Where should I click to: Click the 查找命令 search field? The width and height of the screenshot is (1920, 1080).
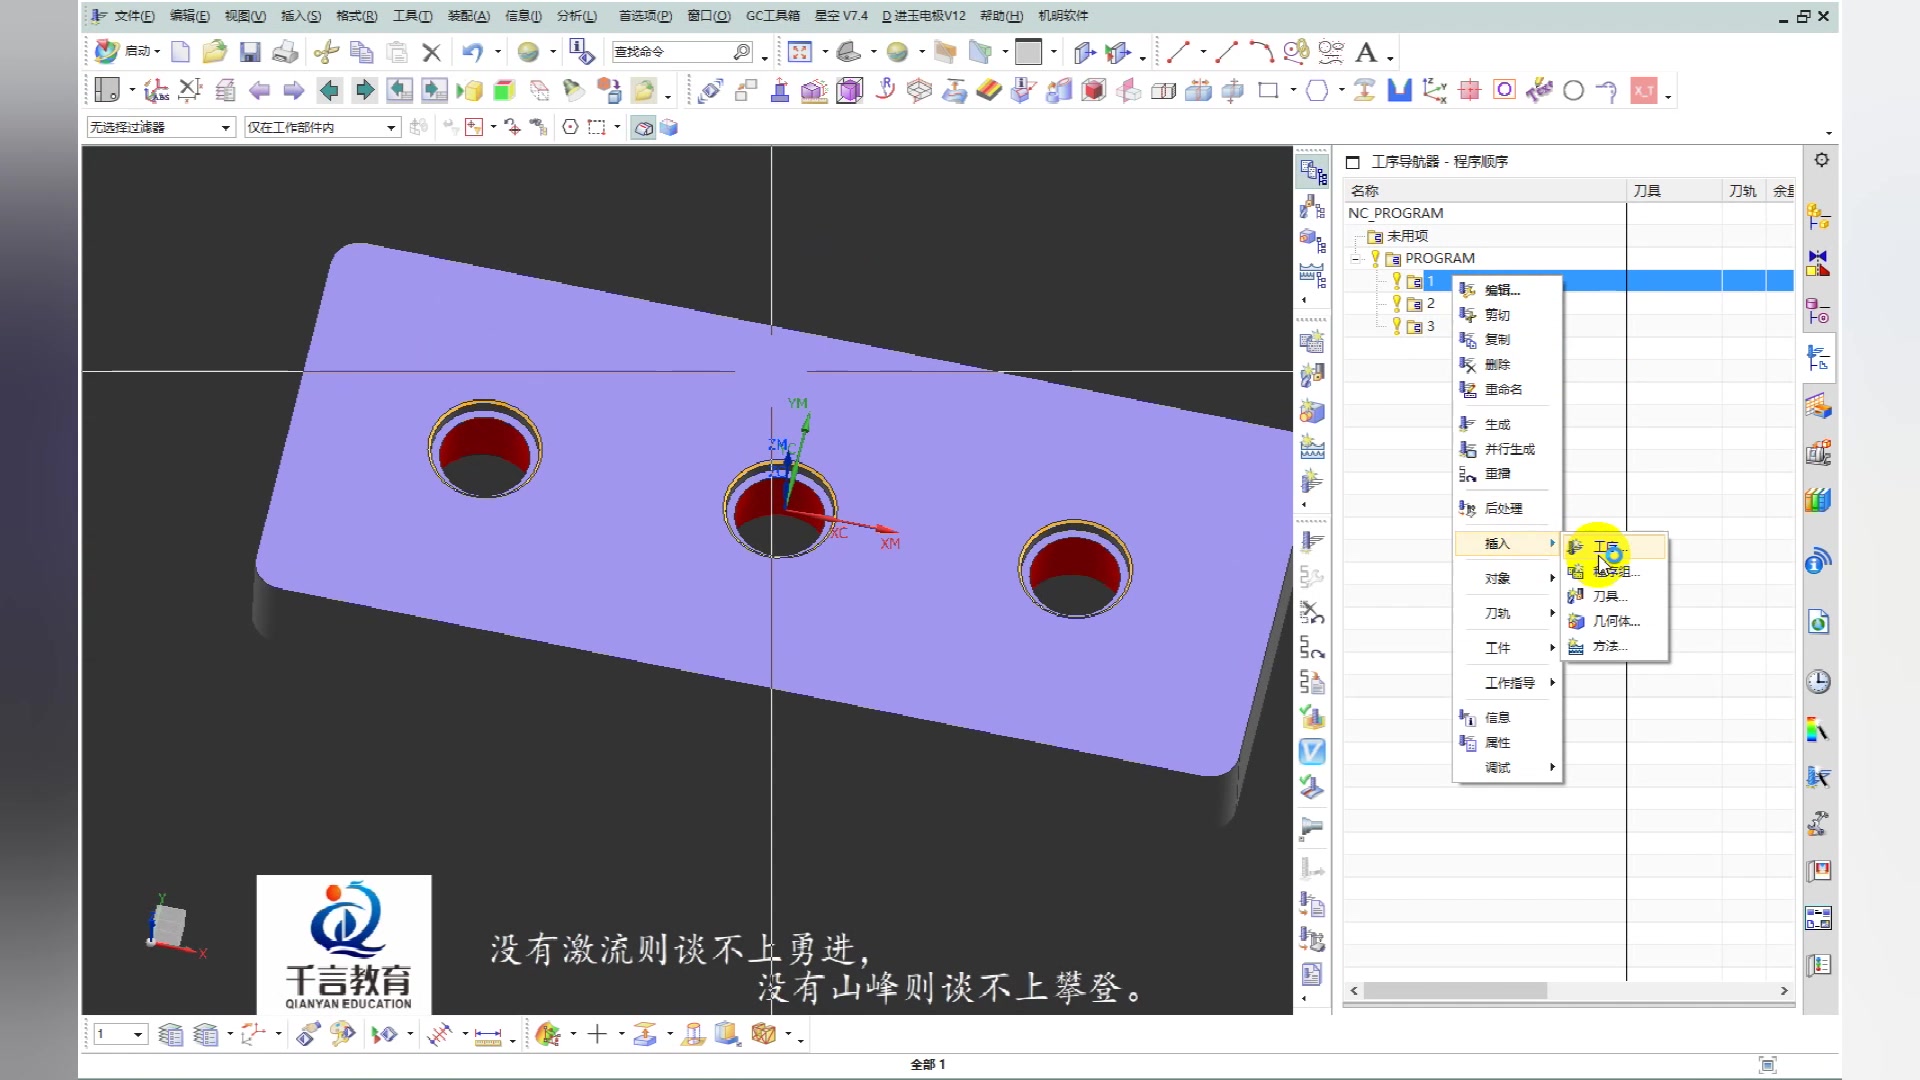click(670, 52)
